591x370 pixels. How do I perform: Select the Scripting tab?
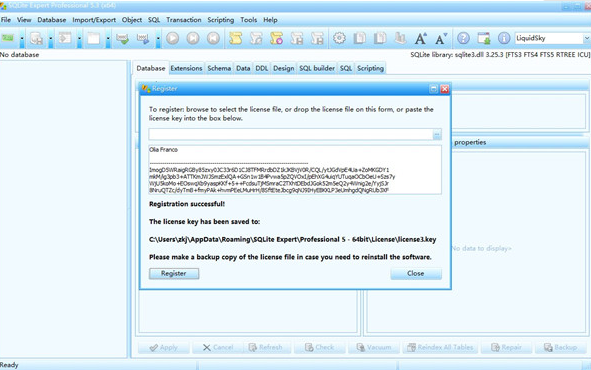point(370,68)
